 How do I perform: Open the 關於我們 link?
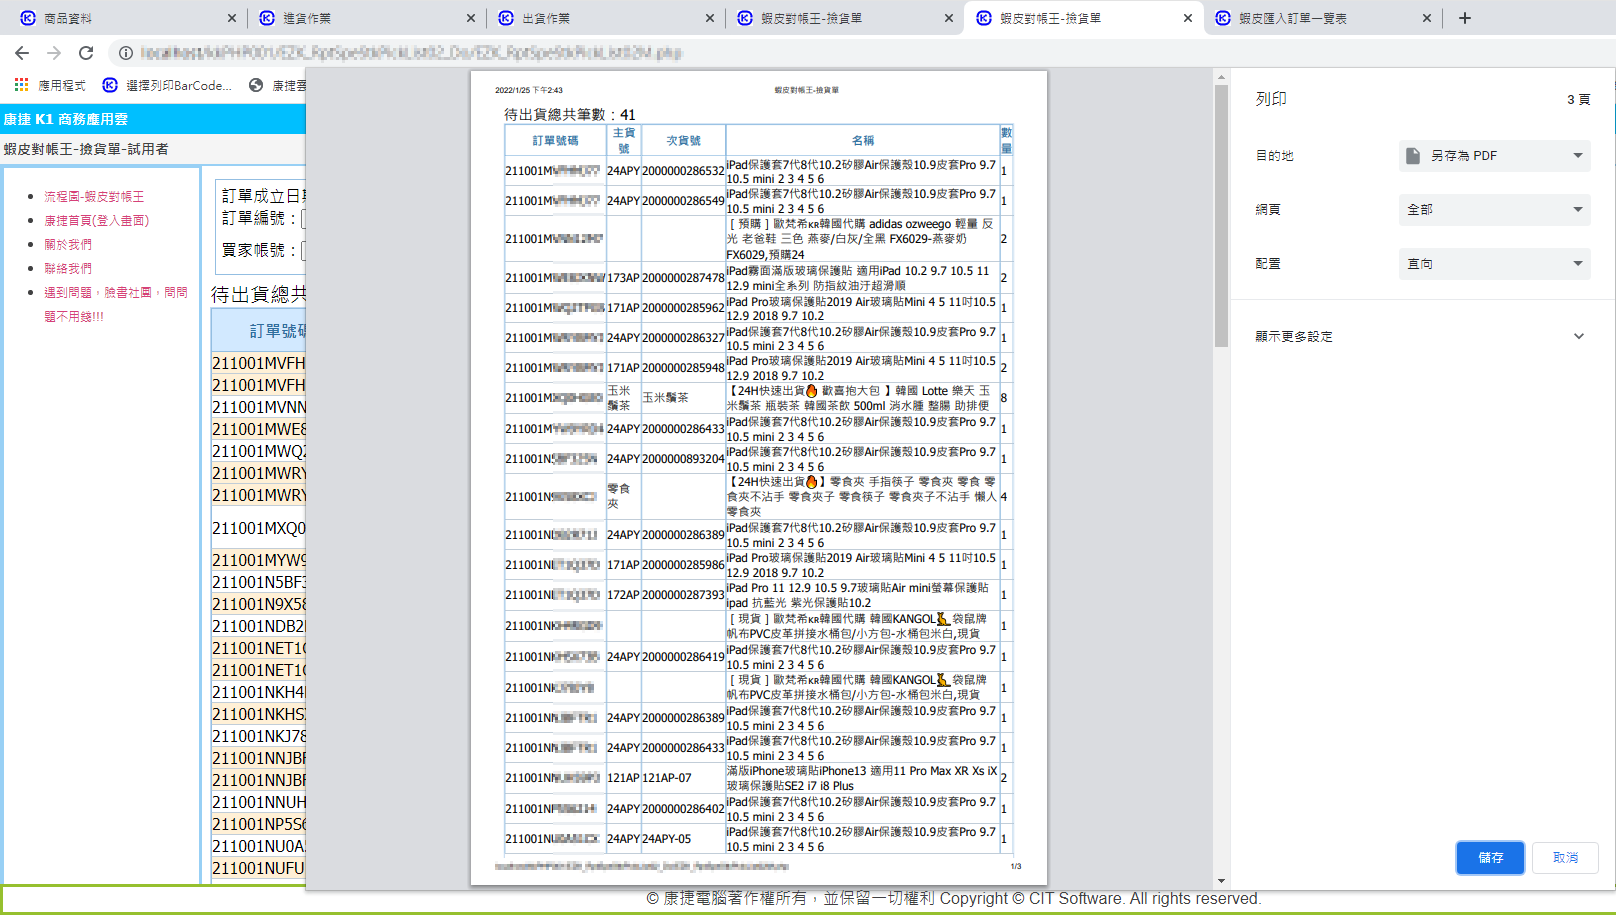click(68, 245)
